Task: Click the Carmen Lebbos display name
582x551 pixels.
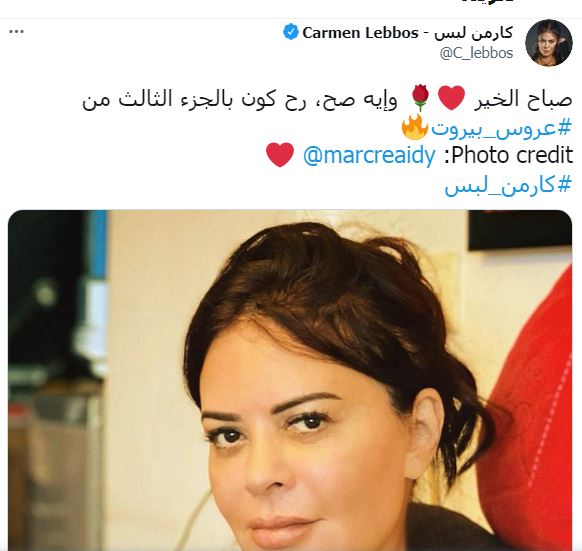Action: click(x=360, y=33)
